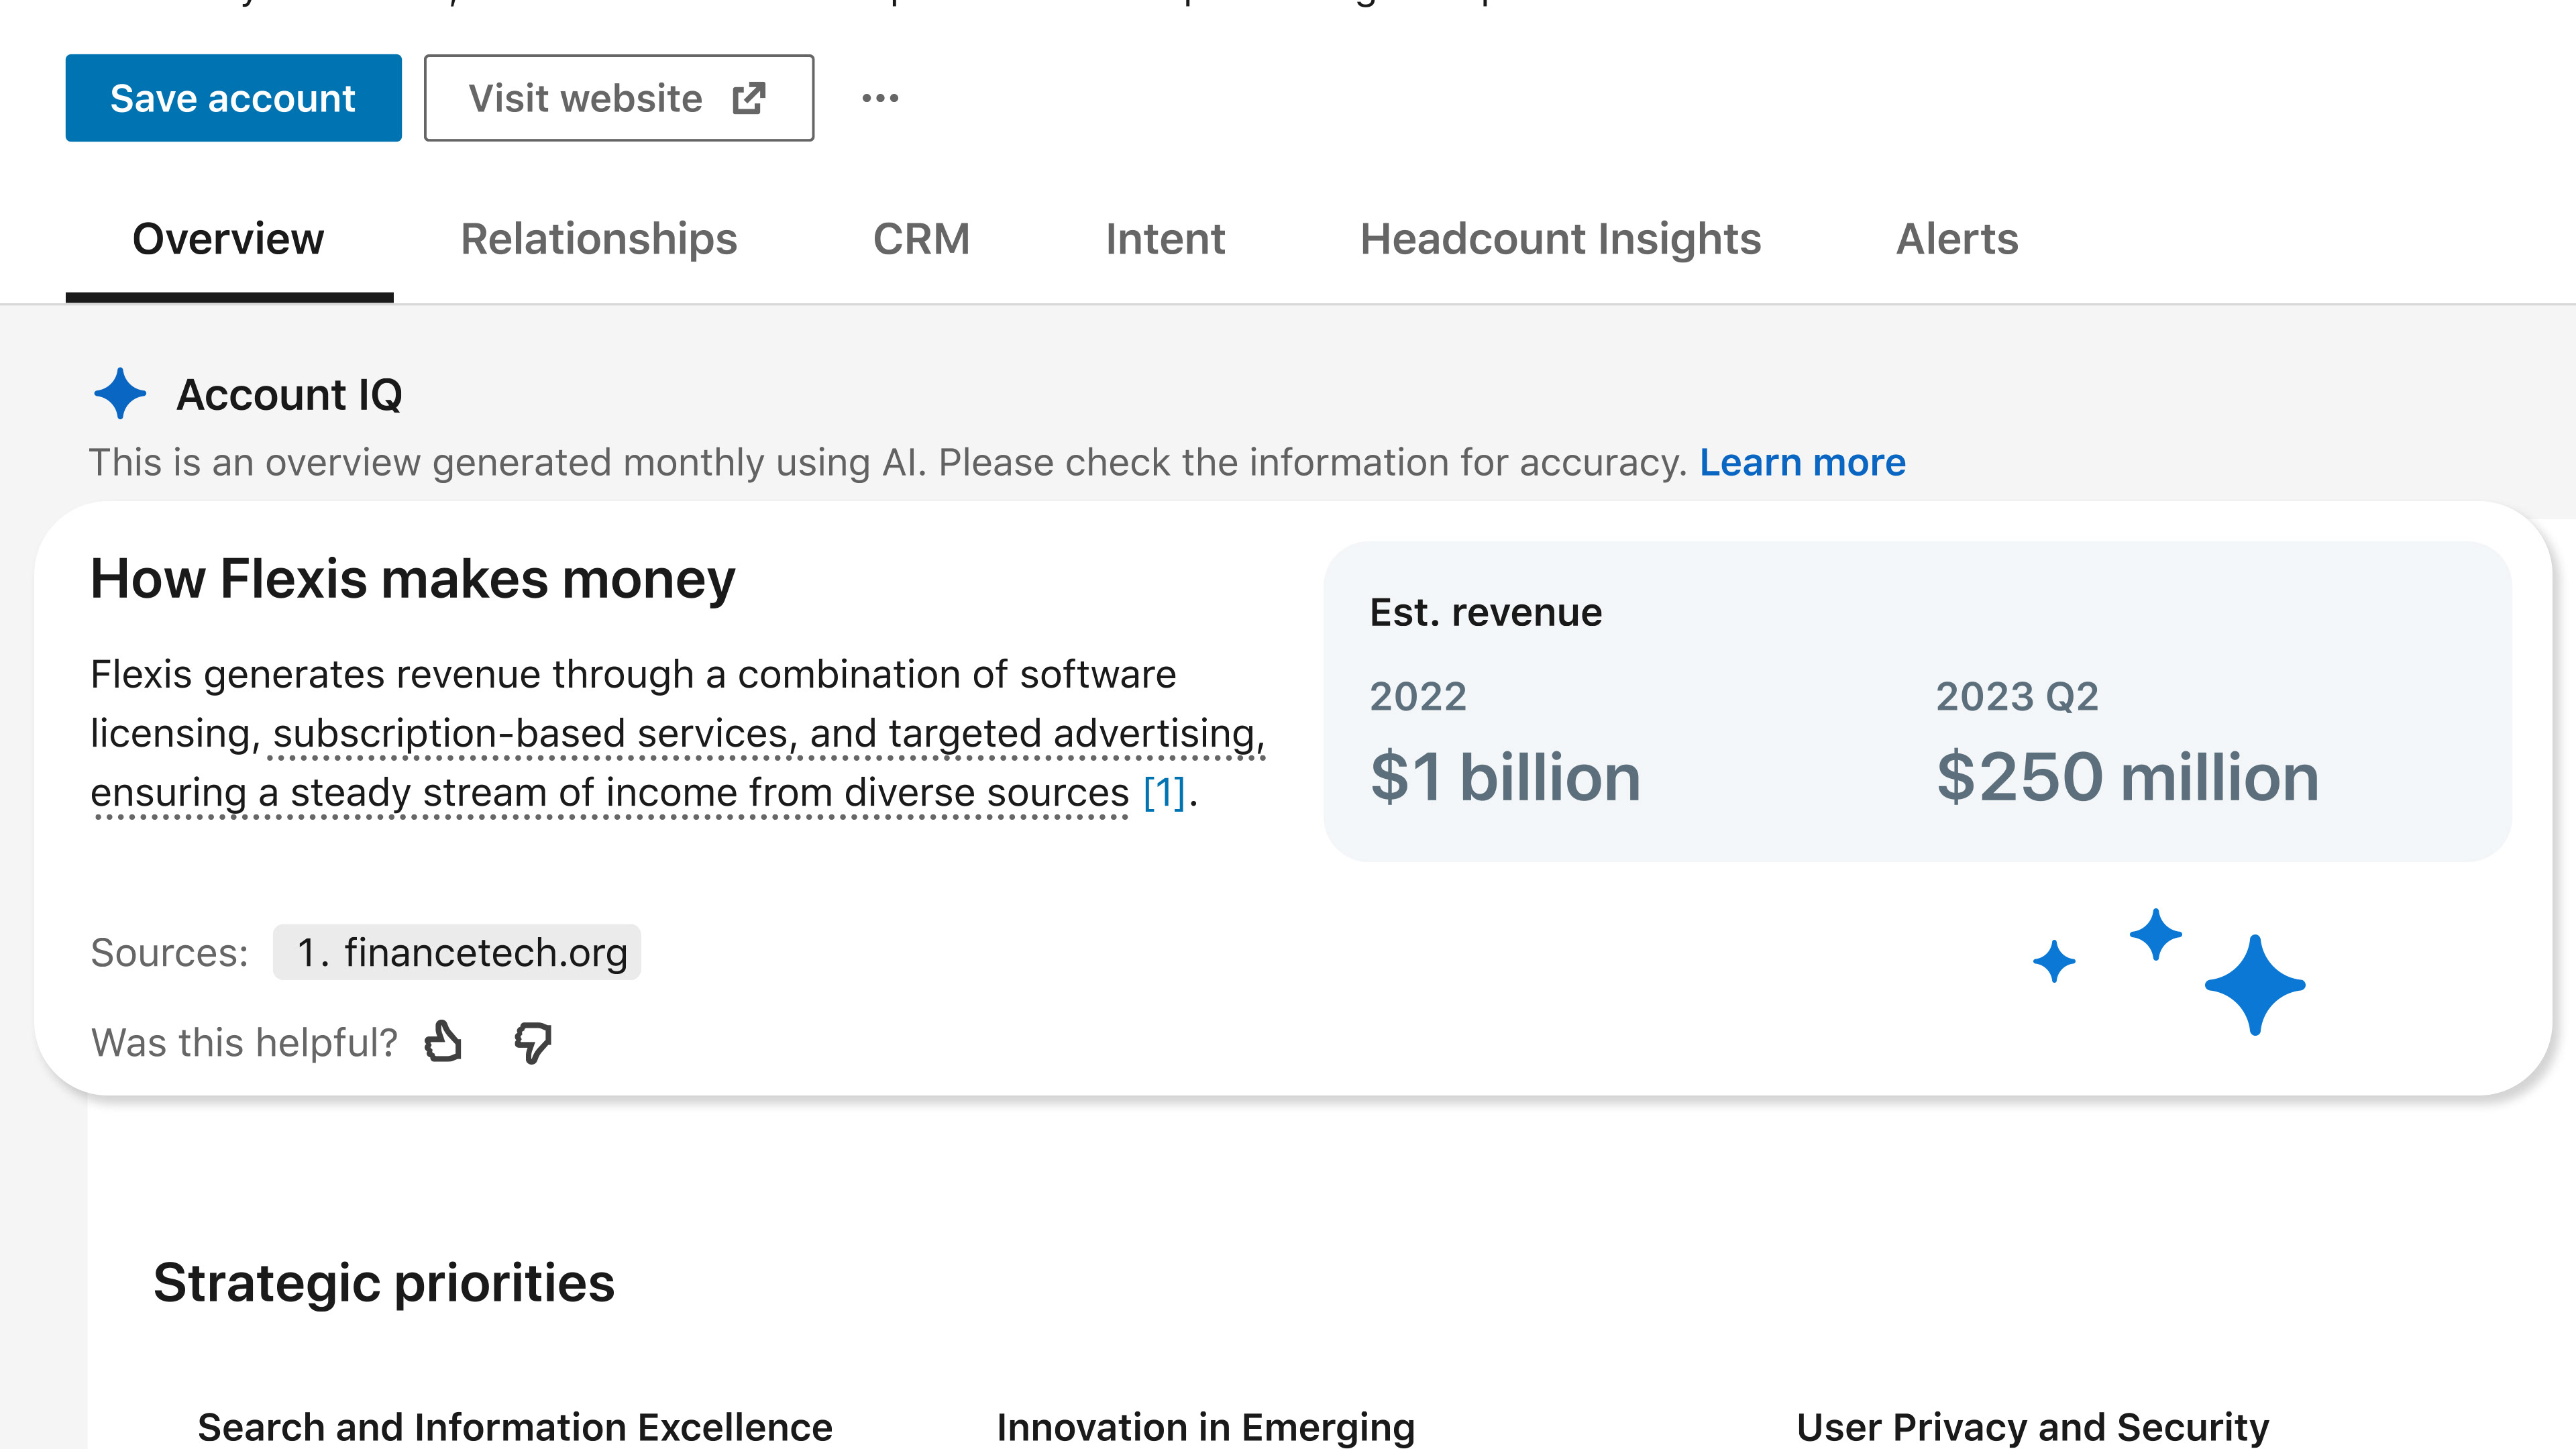Open the CRM tab
This screenshot has height=1449, width=2576.
coord(921,239)
